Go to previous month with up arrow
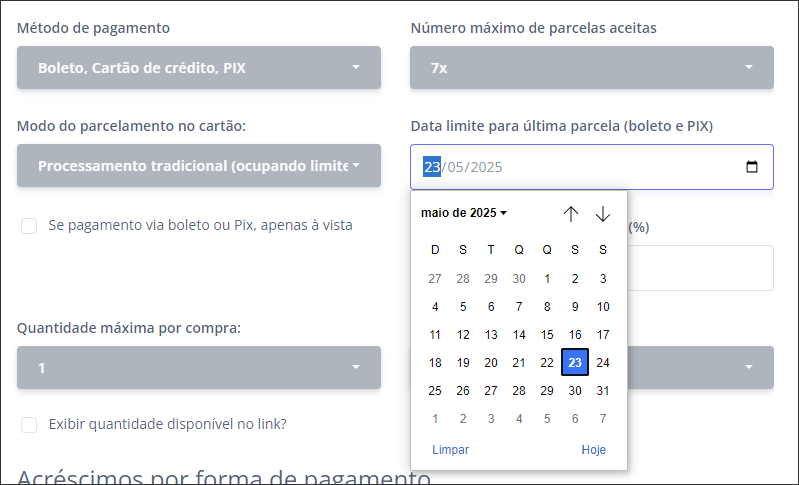Image resolution: width=799 pixels, height=485 pixels. [571, 213]
